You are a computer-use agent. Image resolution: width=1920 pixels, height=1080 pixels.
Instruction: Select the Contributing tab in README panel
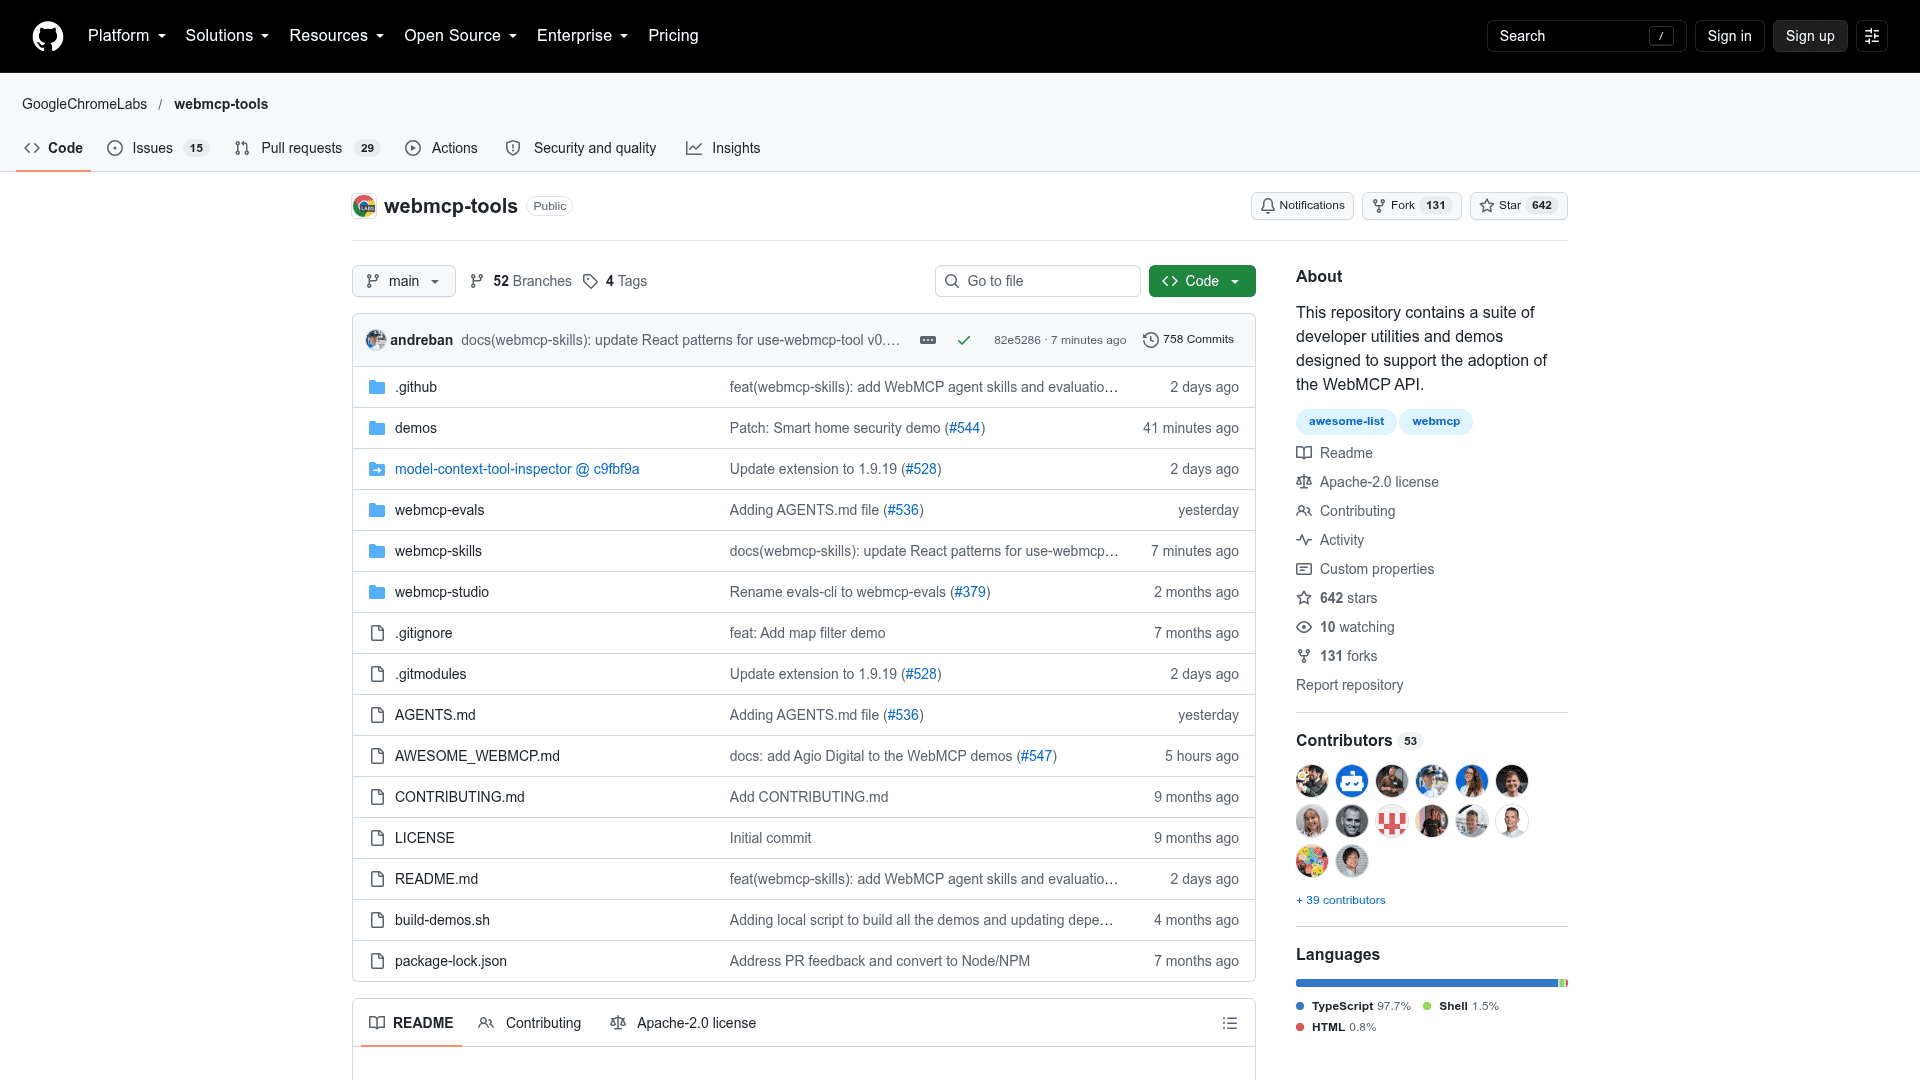(x=530, y=1023)
